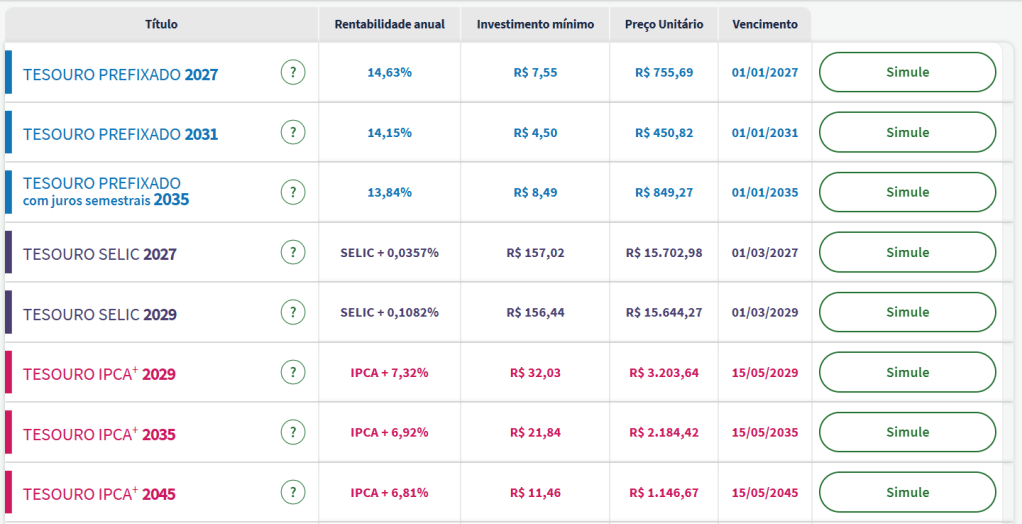1022x524 pixels.
Task: Open help icon for Tesouro IPCA+ 2045
Action: click(x=292, y=492)
